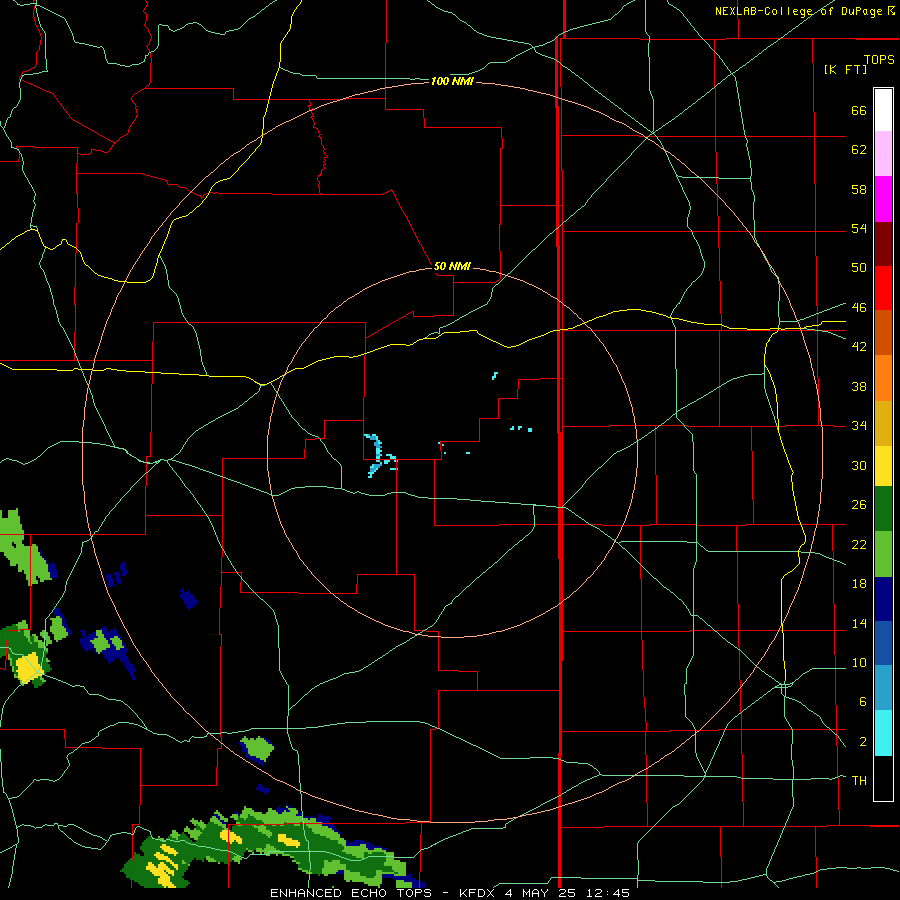Click the "42" legend value

coord(859,346)
